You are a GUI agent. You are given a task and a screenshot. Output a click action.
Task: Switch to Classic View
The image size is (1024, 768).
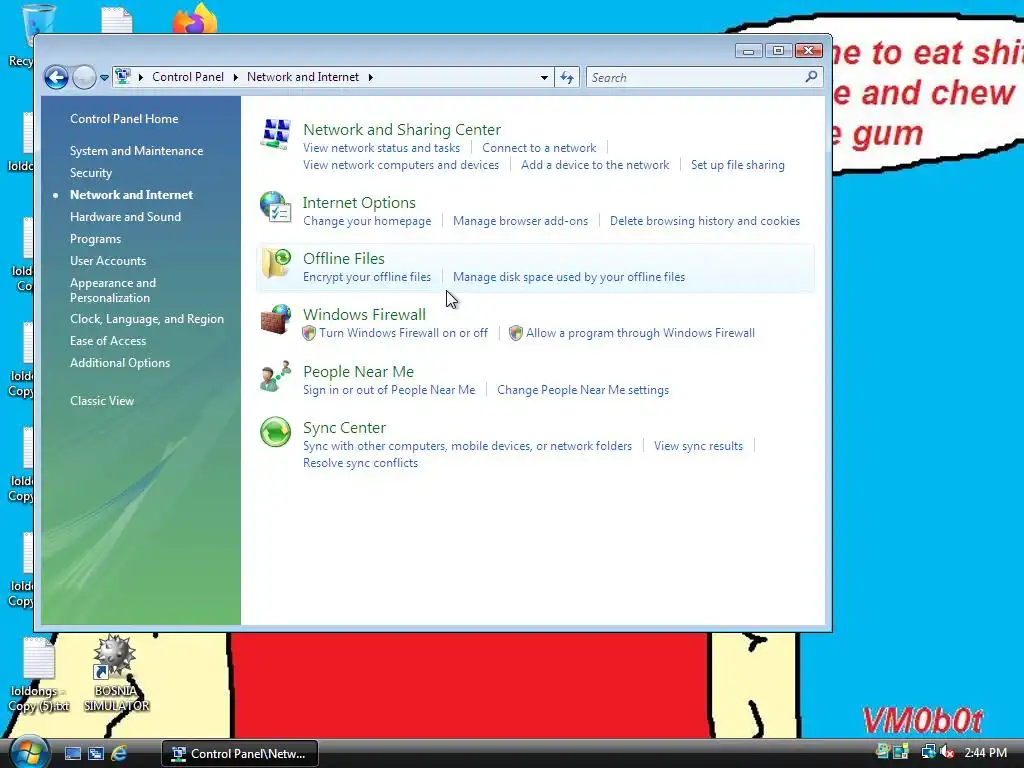click(x=102, y=401)
